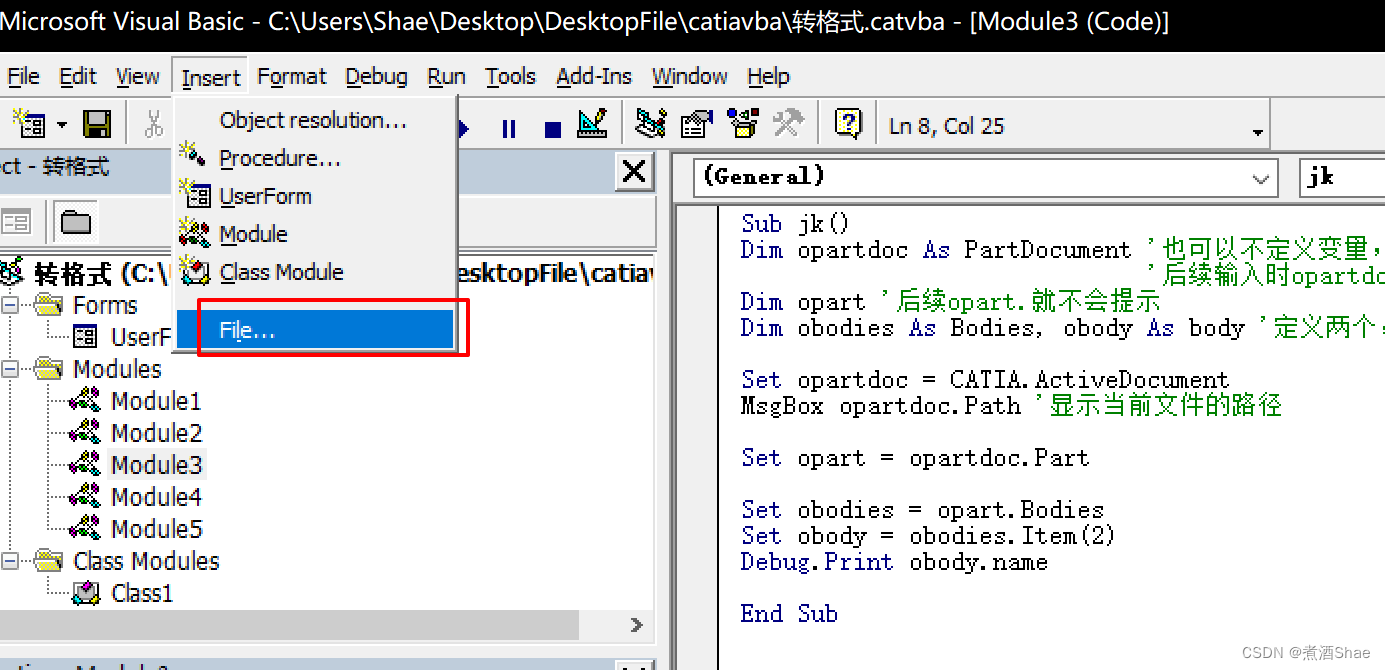The height and width of the screenshot is (670, 1385).
Task: Click the Help question mark icon
Action: pyautogui.click(x=847, y=124)
